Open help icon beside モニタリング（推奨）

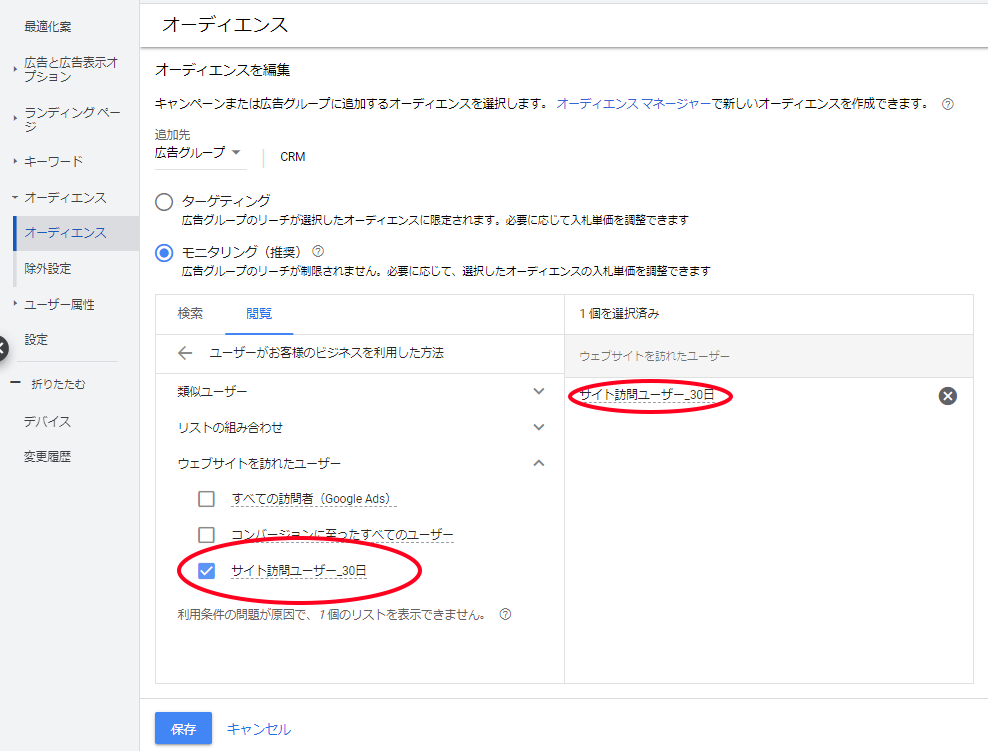[x=318, y=251]
